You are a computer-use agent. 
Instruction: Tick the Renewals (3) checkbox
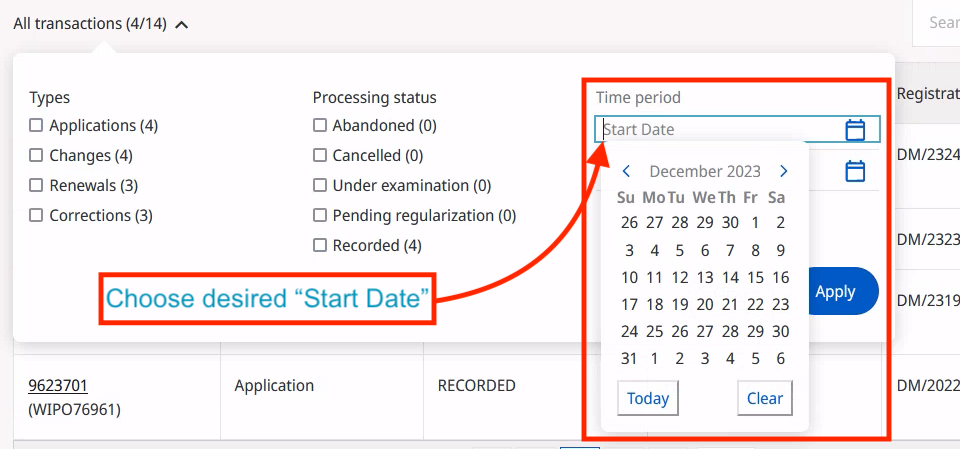pyautogui.click(x=36, y=186)
